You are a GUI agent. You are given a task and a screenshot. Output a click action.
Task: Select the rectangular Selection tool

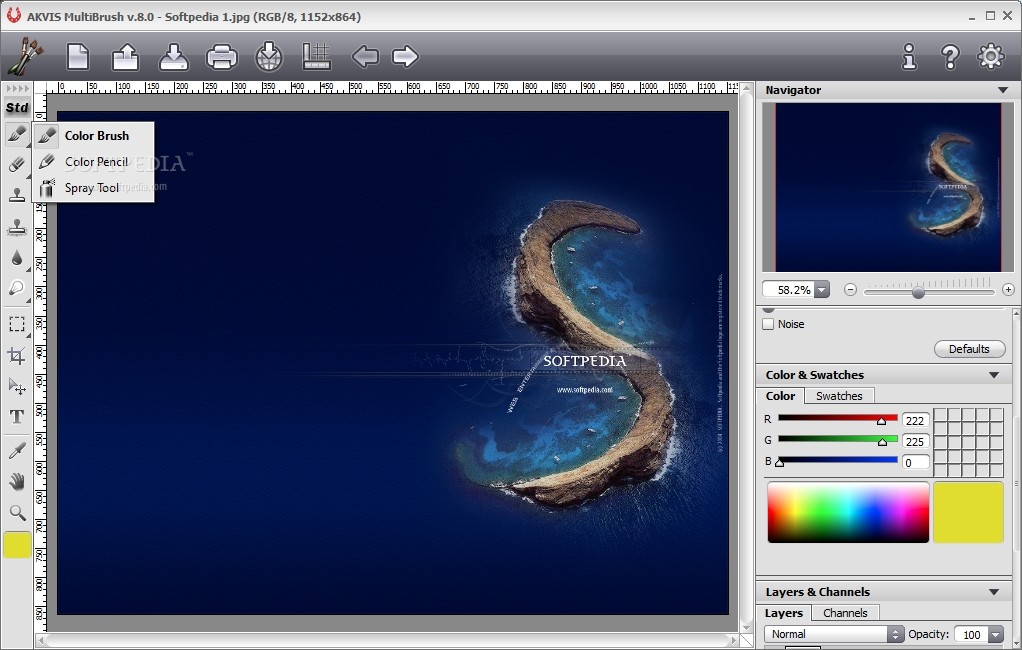point(17,324)
